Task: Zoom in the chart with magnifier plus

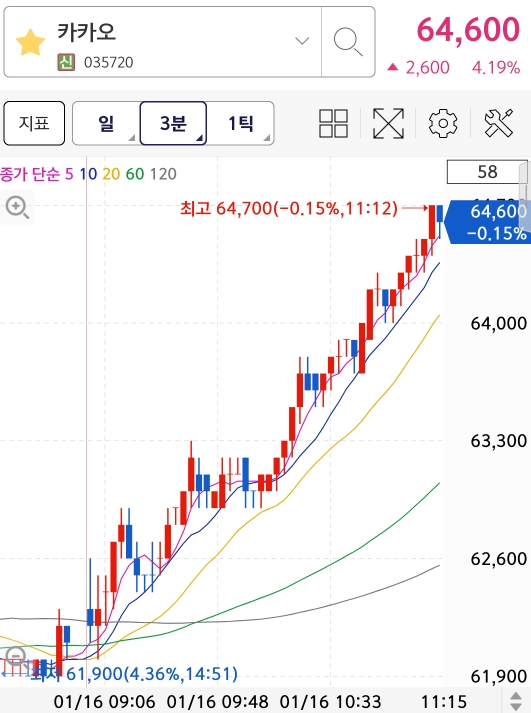Action: point(17,207)
